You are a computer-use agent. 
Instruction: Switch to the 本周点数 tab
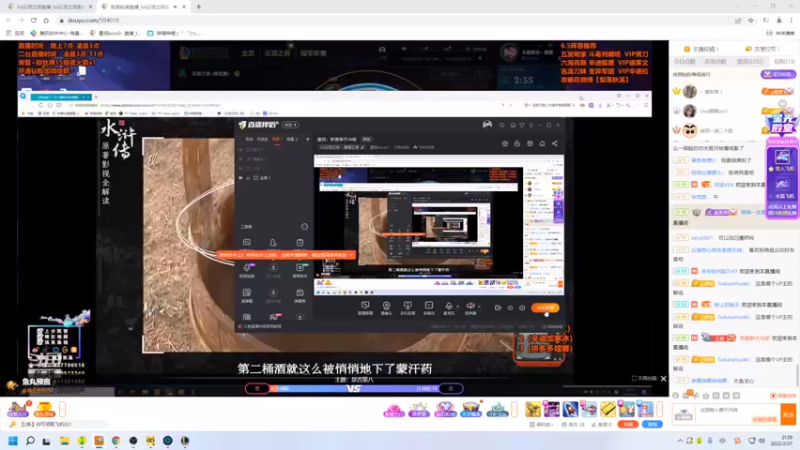point(715,61)
